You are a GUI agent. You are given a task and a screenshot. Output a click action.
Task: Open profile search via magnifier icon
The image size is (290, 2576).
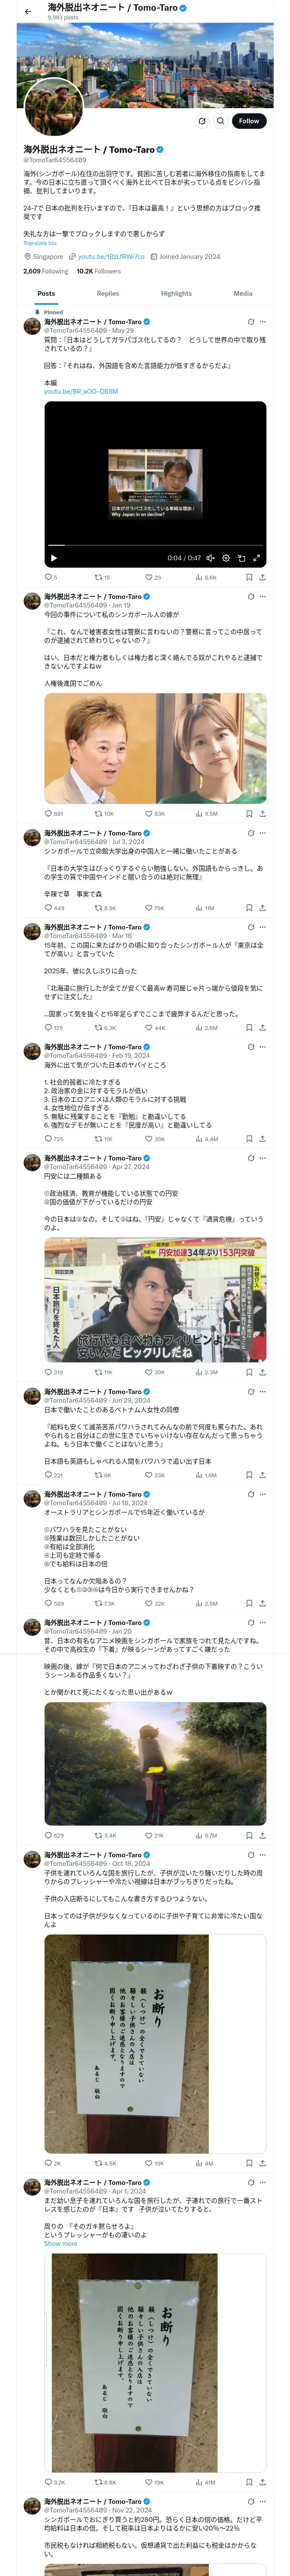220,121
